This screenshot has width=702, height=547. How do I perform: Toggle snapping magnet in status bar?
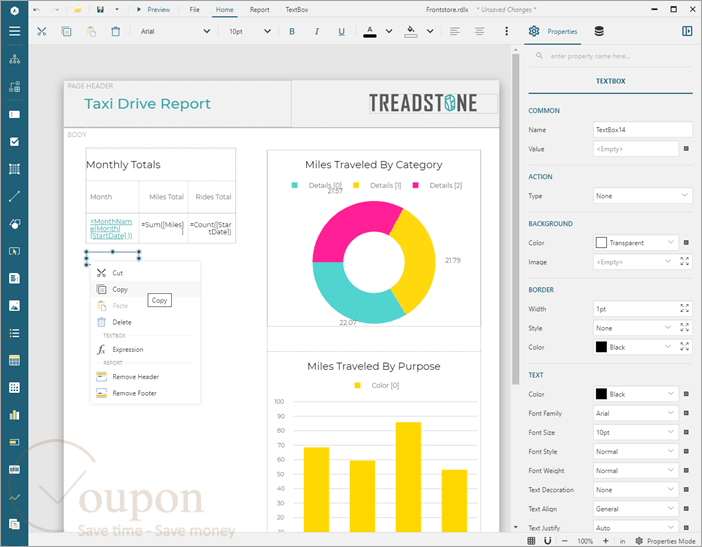coord(547,541)
